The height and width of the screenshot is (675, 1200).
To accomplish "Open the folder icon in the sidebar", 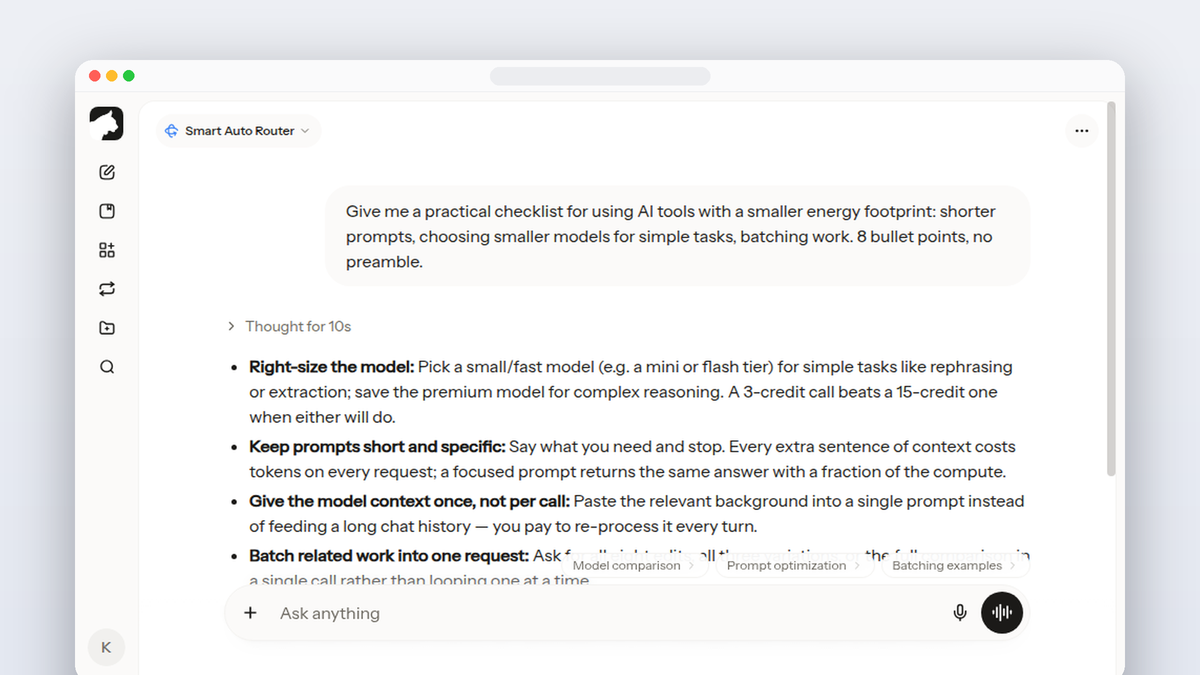I will click(107, 328).
